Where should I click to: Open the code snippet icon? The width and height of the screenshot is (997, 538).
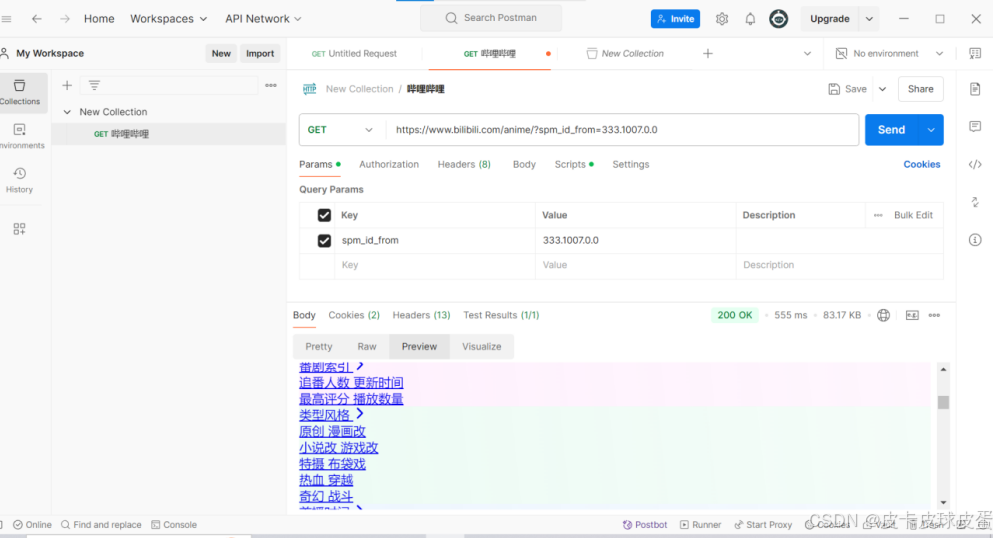[x=975, y=165]
